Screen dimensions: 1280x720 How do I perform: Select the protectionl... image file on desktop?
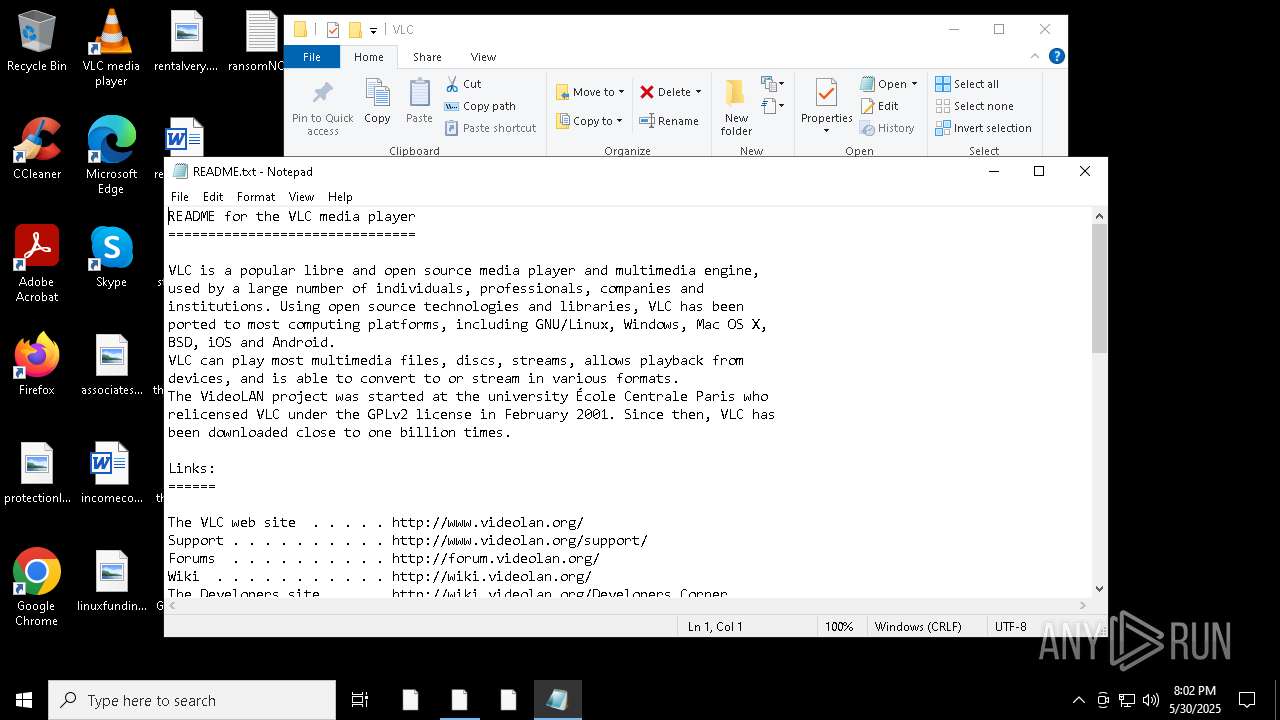click(37, 473)
